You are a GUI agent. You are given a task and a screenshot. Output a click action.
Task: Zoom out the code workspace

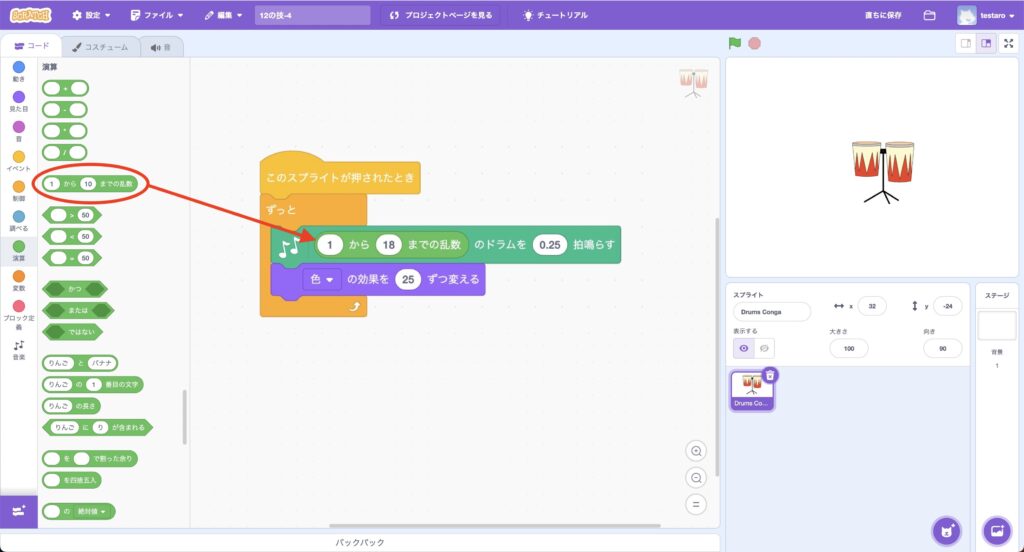(696, 478)
